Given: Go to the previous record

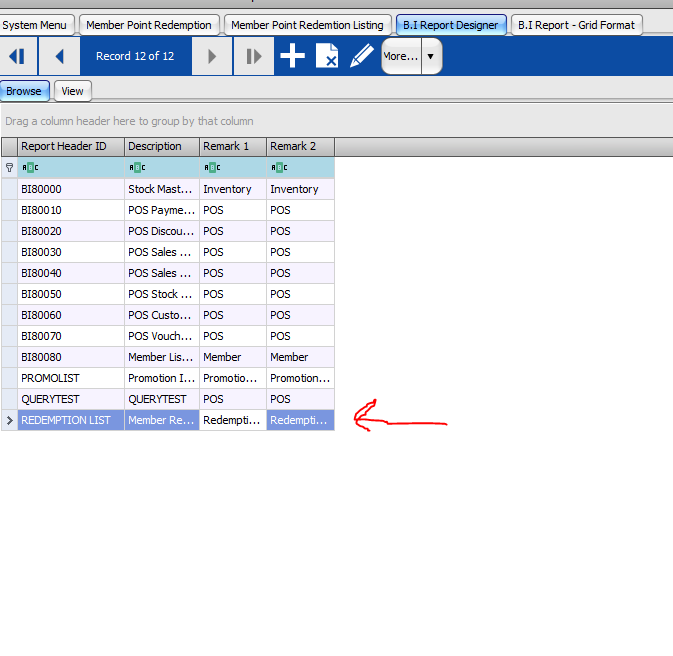Looking at the screenshot, I should (x=59, y=57).
